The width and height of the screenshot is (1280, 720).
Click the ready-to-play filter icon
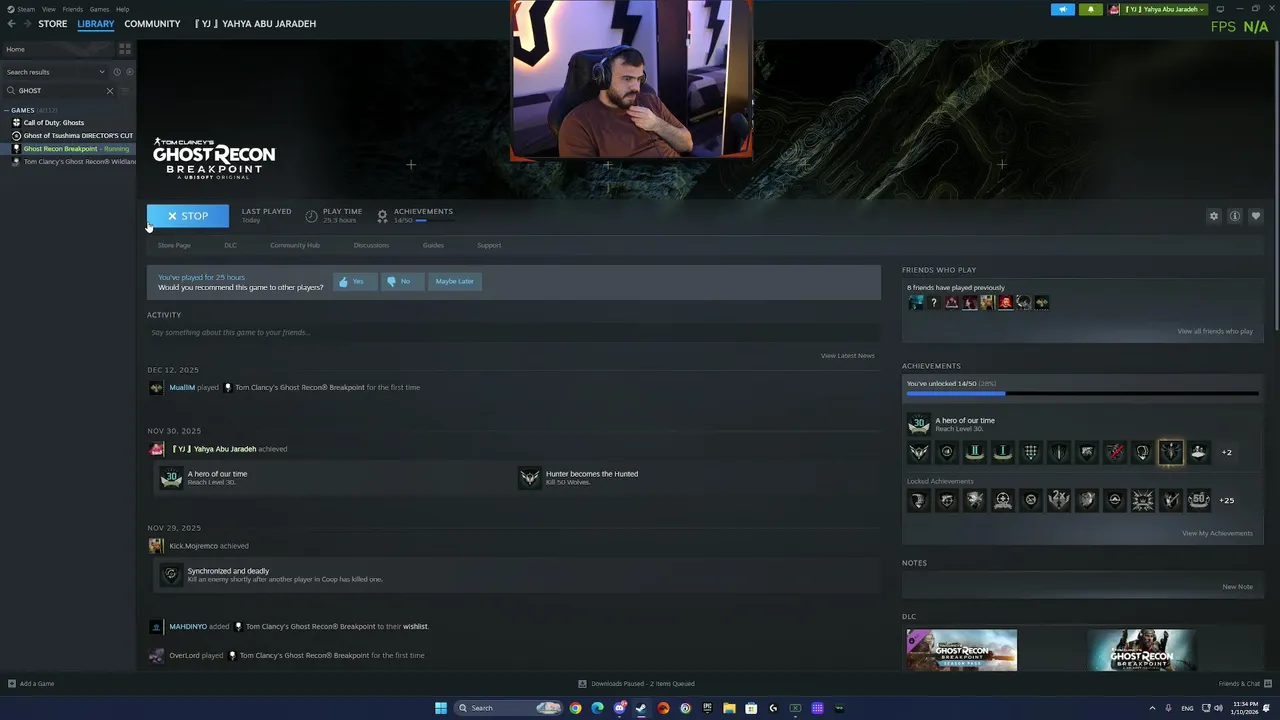[129, 72]
